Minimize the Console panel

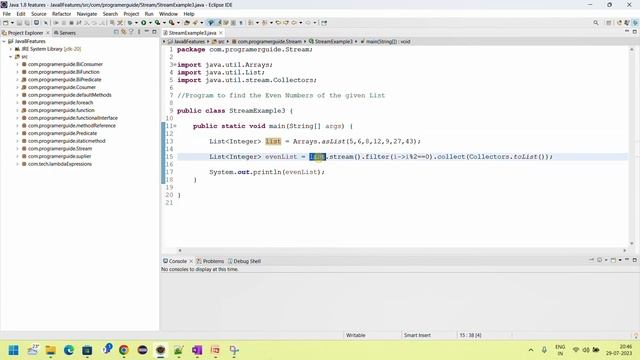click(x=627, y=260)
